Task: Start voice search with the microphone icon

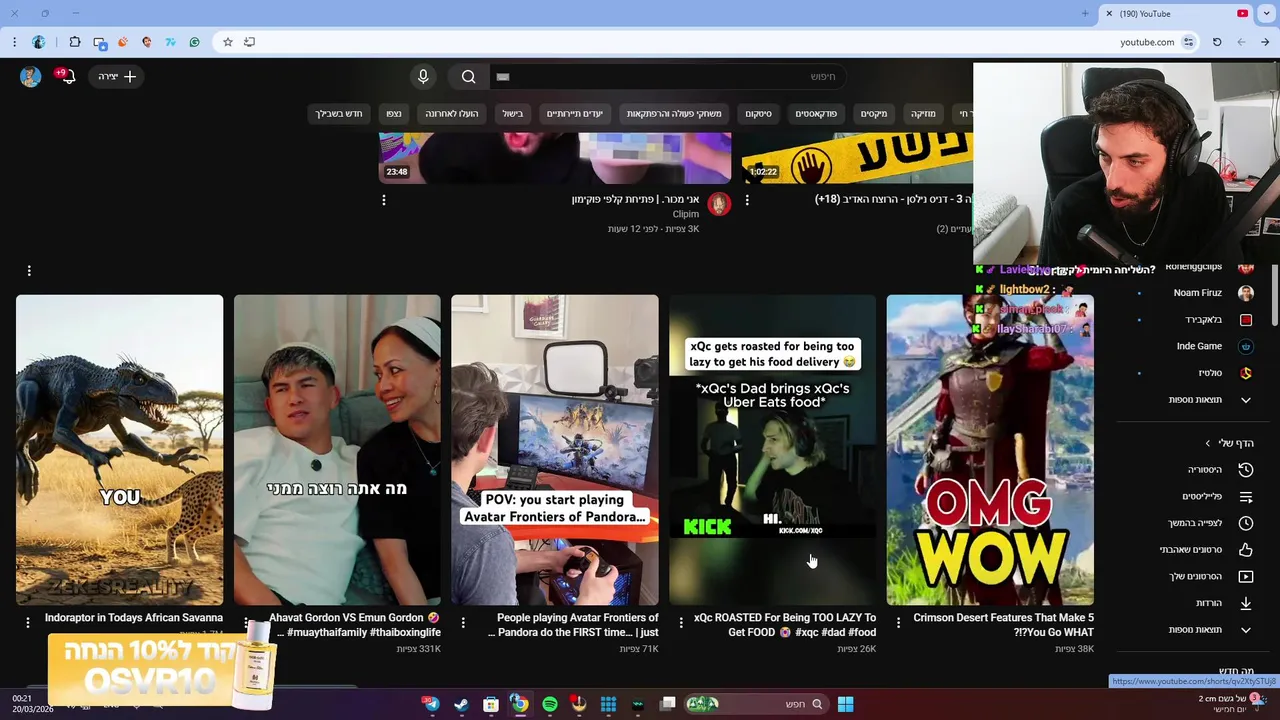Action: click(x=423, y=76)
